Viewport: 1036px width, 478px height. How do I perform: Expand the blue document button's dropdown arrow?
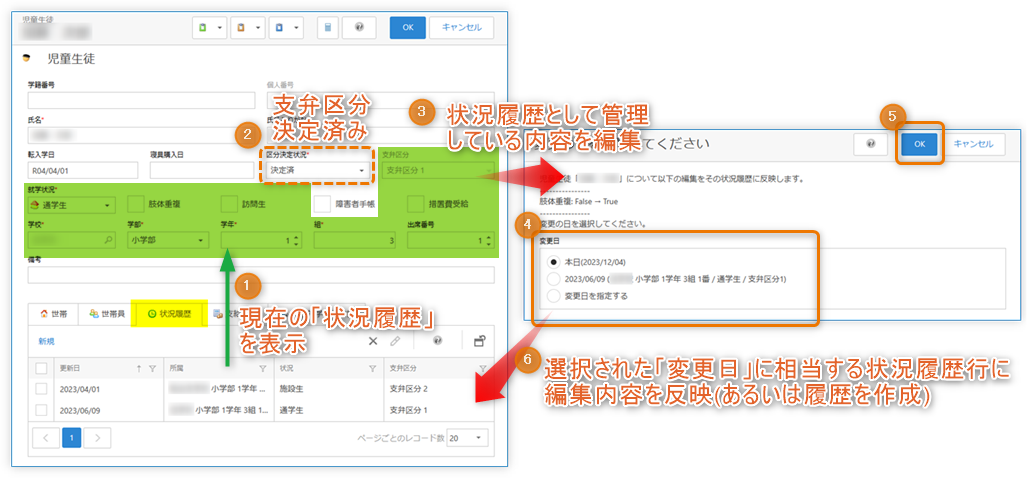pos(295,28)
